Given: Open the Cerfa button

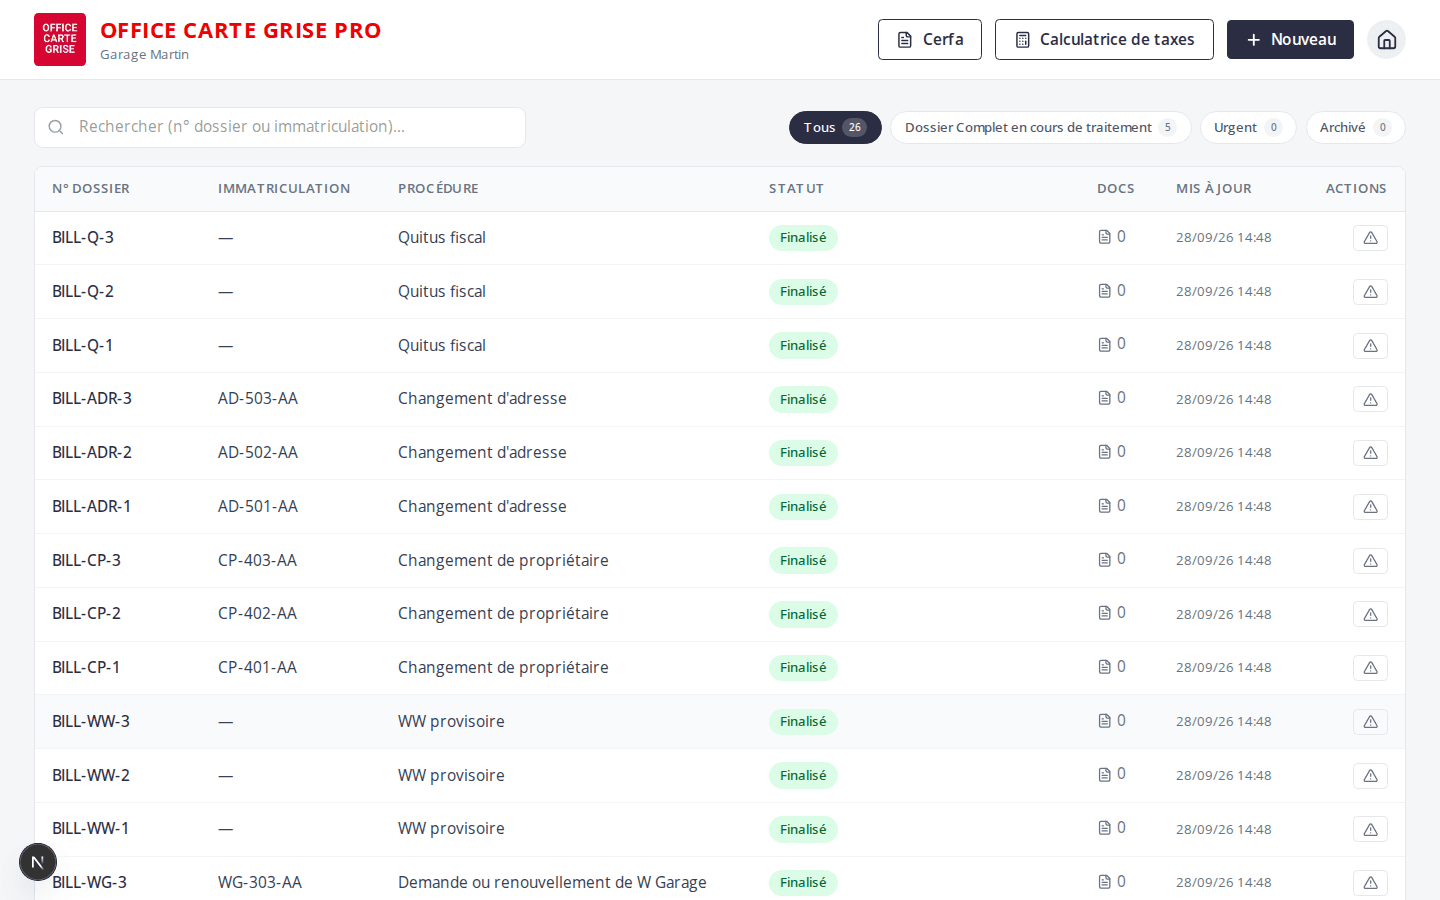Looking at the screenshot, I should [x=930, y=39].
